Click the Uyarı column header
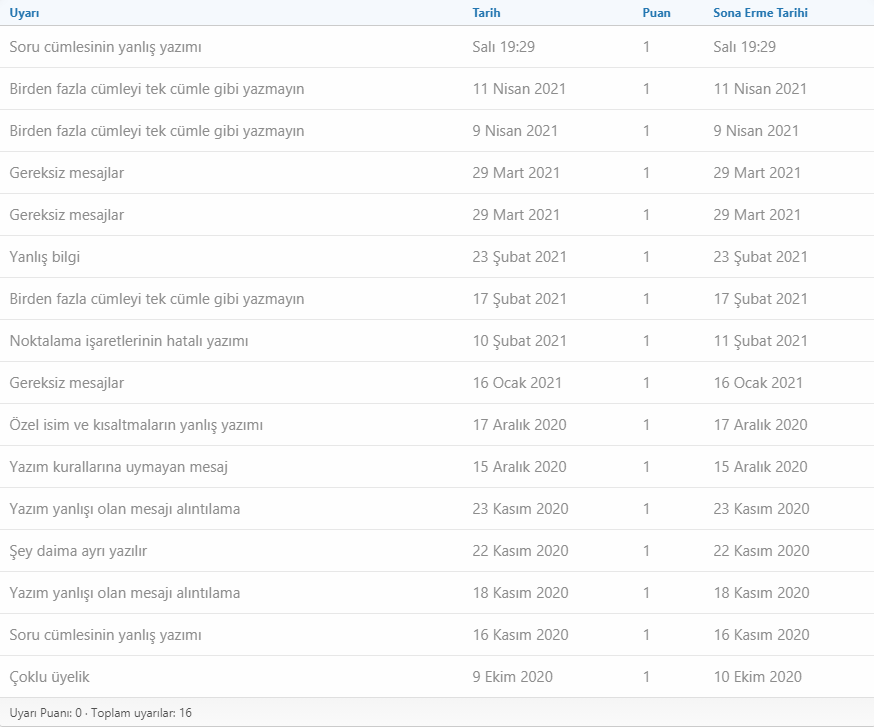This screenshot has width=874, height=727. (25, 13)
